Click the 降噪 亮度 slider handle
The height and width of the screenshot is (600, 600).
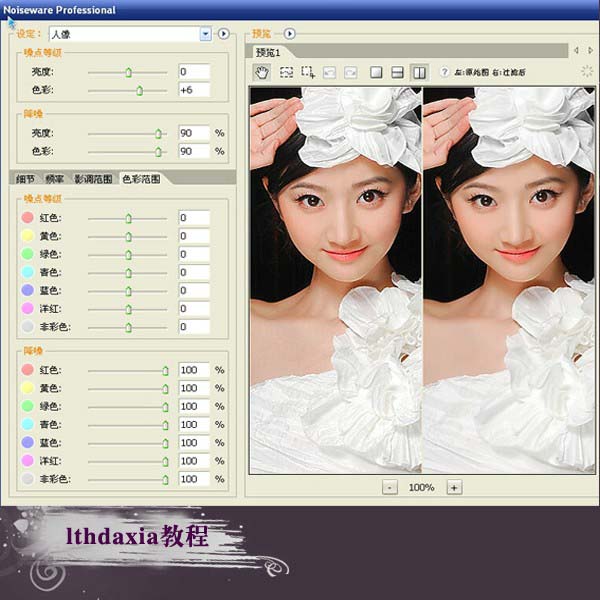click(x=158, y=133)
